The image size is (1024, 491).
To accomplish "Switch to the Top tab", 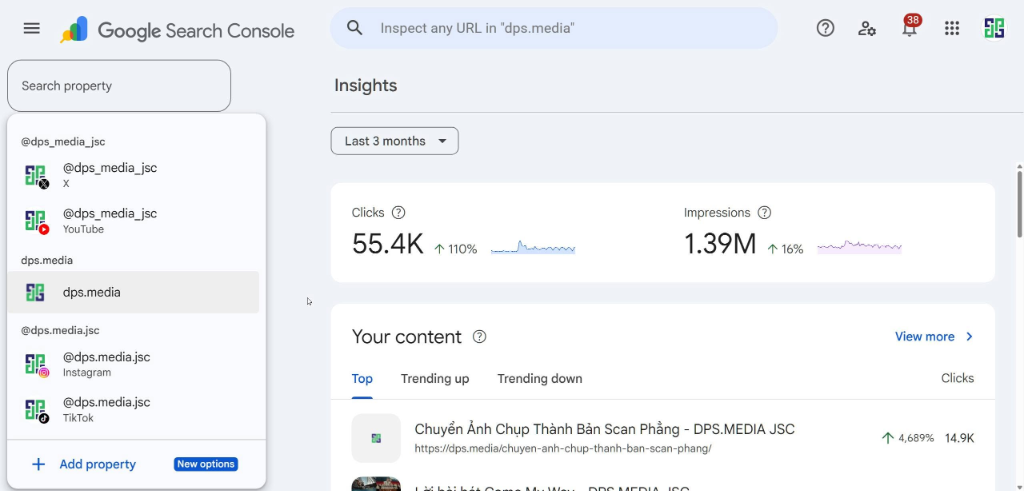I will (x=362, y=379).
